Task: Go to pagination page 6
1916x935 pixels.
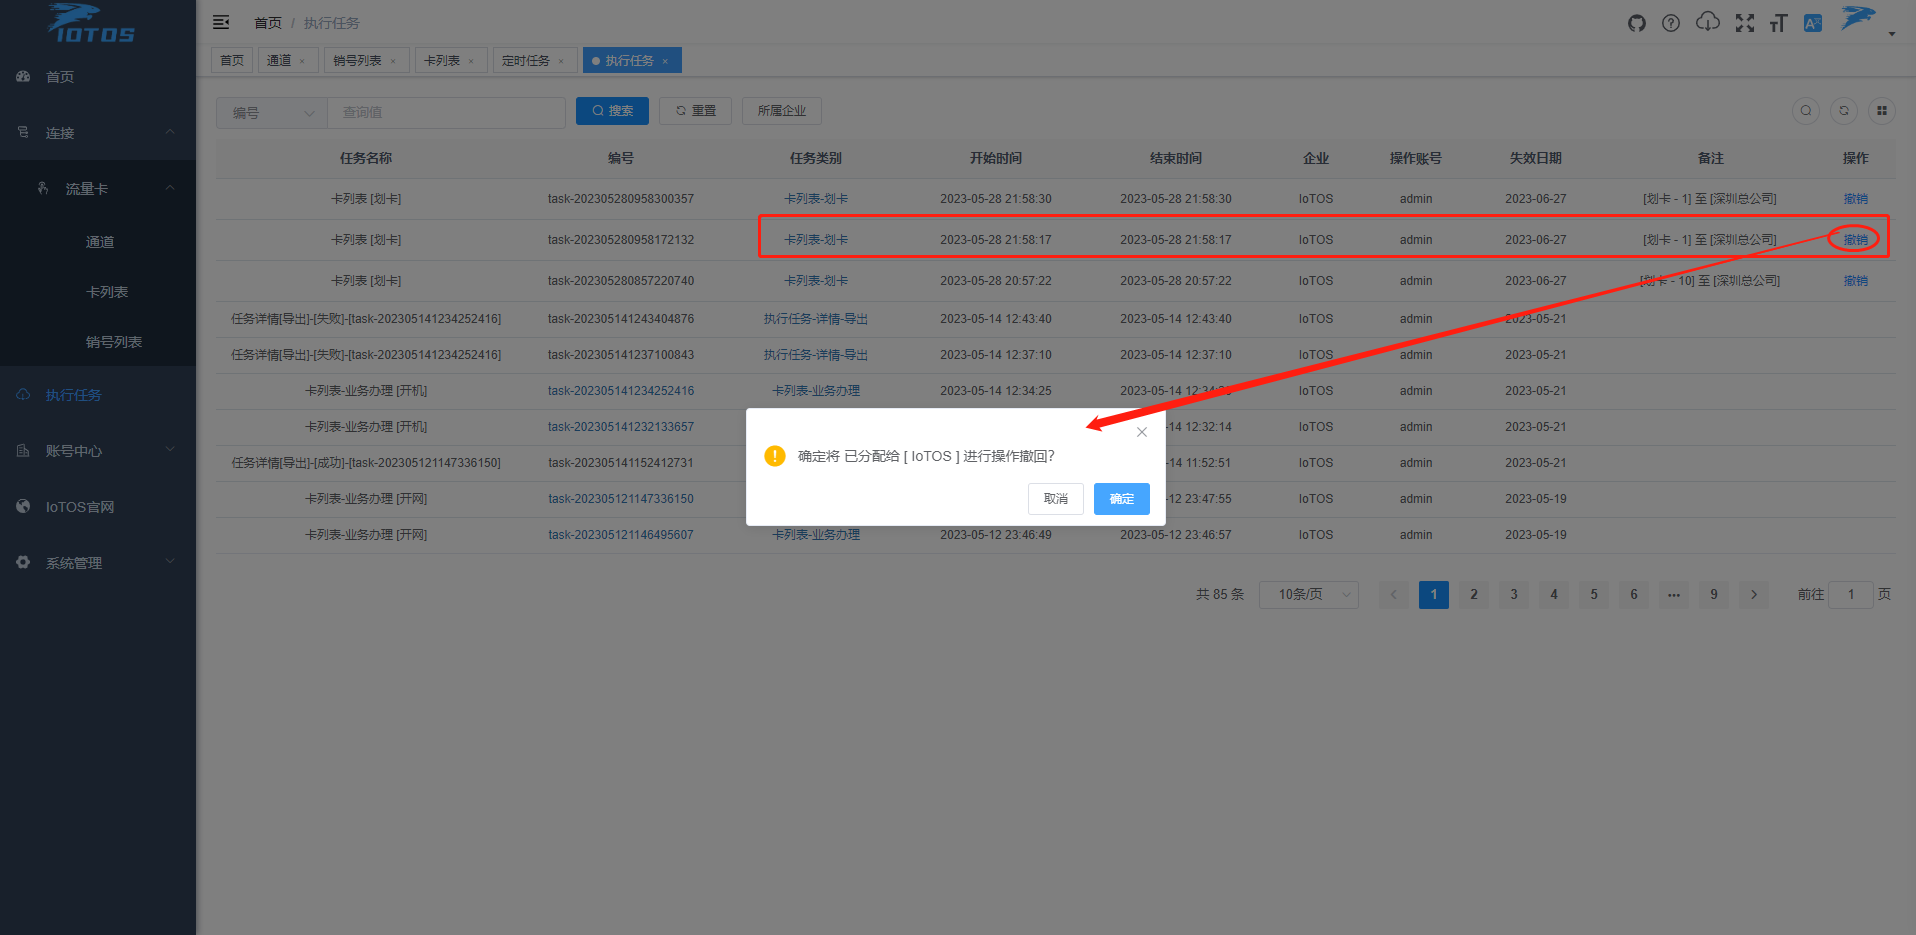Action: (1634, 595)
